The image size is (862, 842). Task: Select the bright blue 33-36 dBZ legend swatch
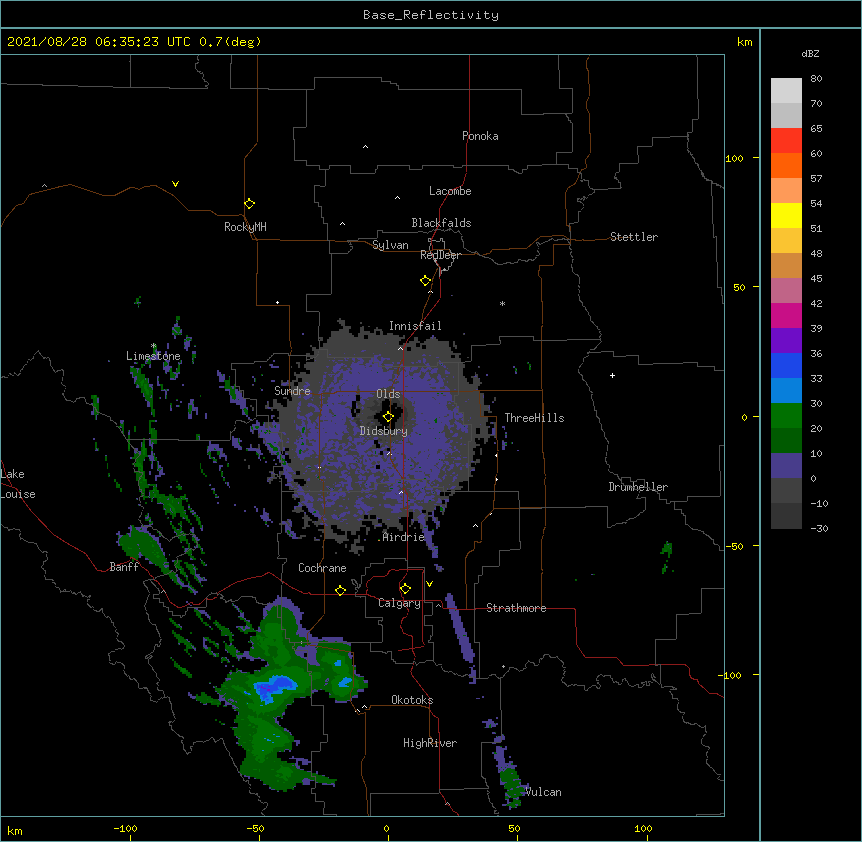tap(786, 365)
